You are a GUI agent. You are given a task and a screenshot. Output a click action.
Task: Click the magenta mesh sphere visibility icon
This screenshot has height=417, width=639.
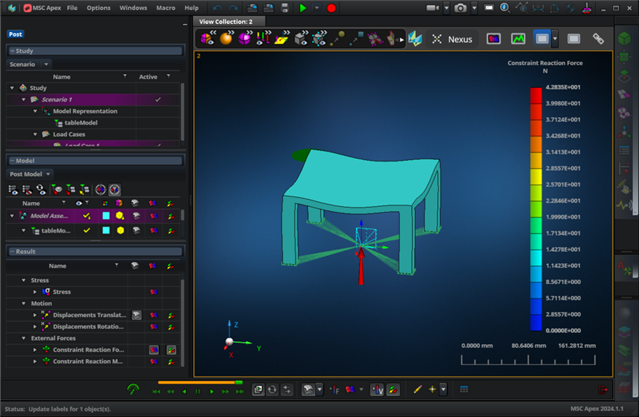pos(245,38)
